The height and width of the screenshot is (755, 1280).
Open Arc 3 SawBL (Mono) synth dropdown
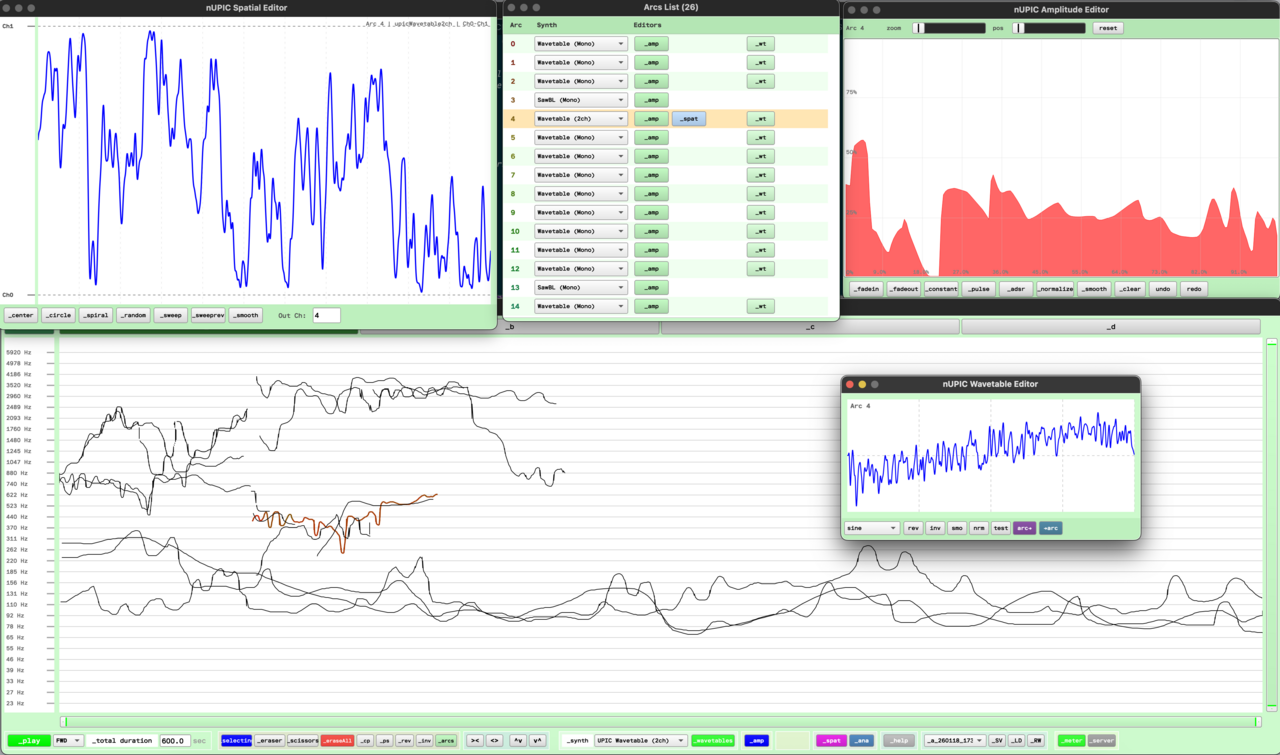tap(581, 100)
